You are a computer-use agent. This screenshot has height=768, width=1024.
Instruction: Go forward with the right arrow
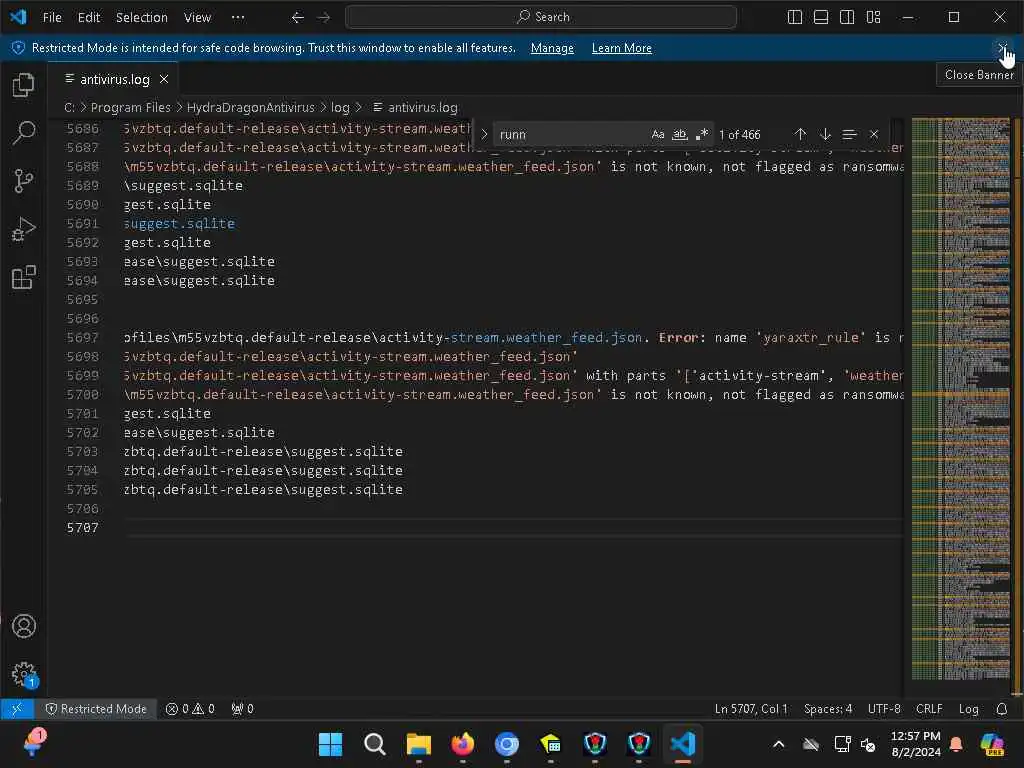coord(323,18)
